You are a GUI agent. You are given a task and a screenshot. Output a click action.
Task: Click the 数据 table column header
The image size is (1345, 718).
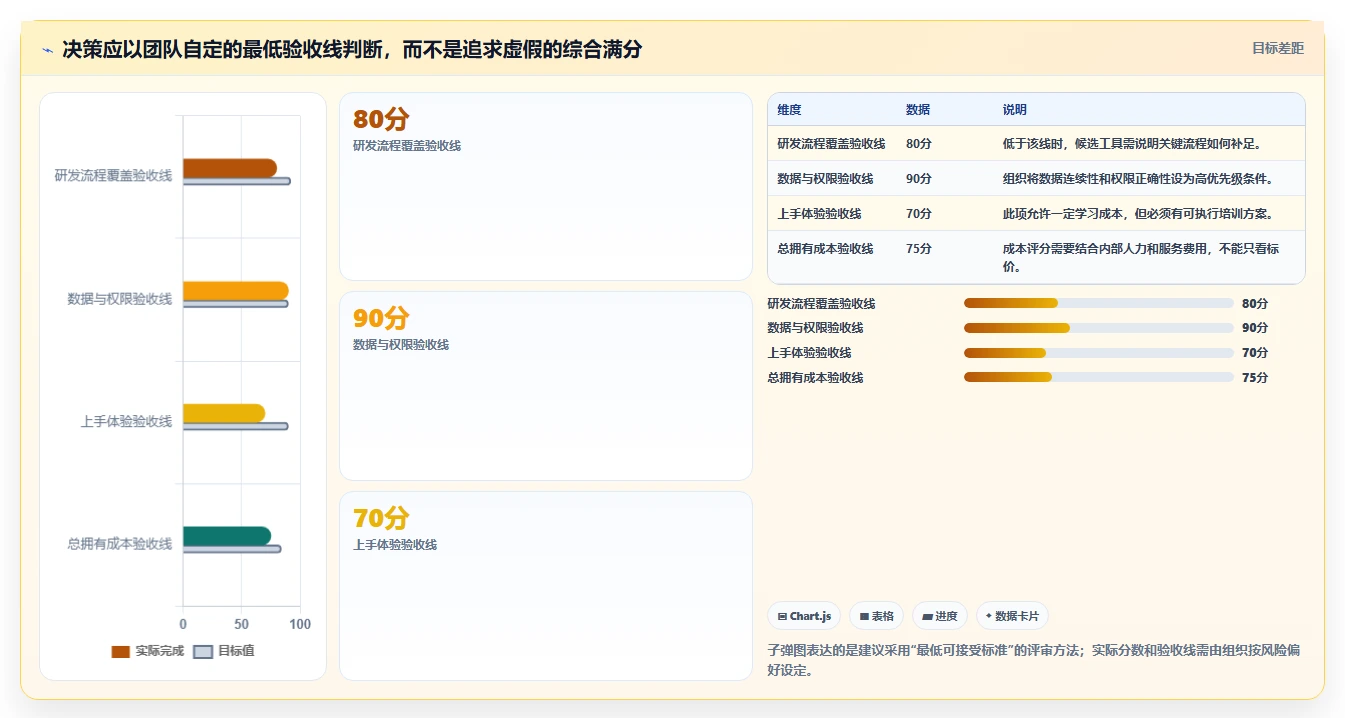tap(918, 110)
